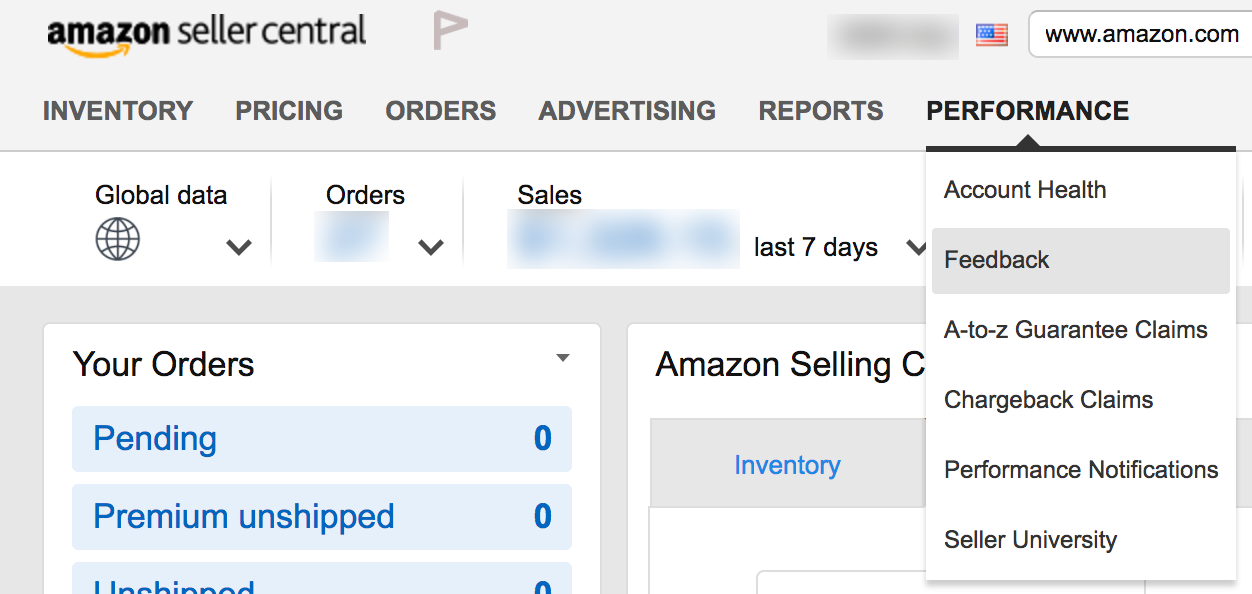Open the Pricing menu
This screenshot has height=594, width=1252.
[x=289, y=110]
